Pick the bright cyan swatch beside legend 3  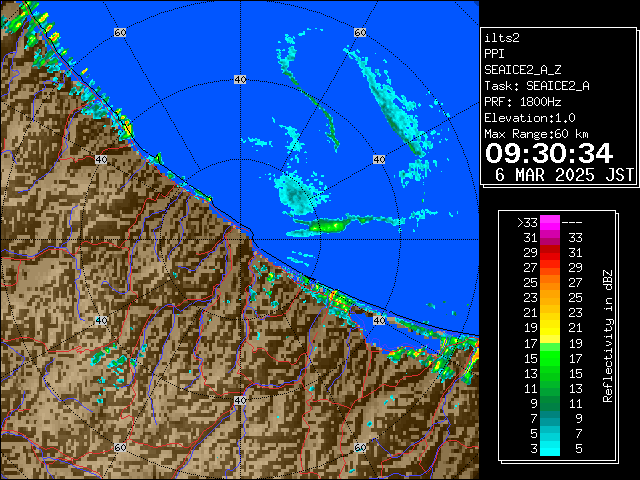tap(550, 448)
